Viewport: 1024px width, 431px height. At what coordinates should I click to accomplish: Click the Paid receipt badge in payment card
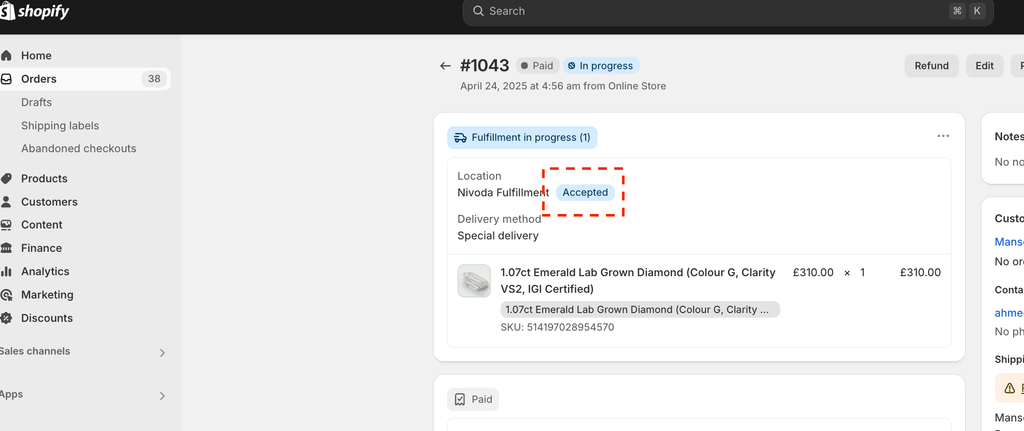tap(473, 399)
